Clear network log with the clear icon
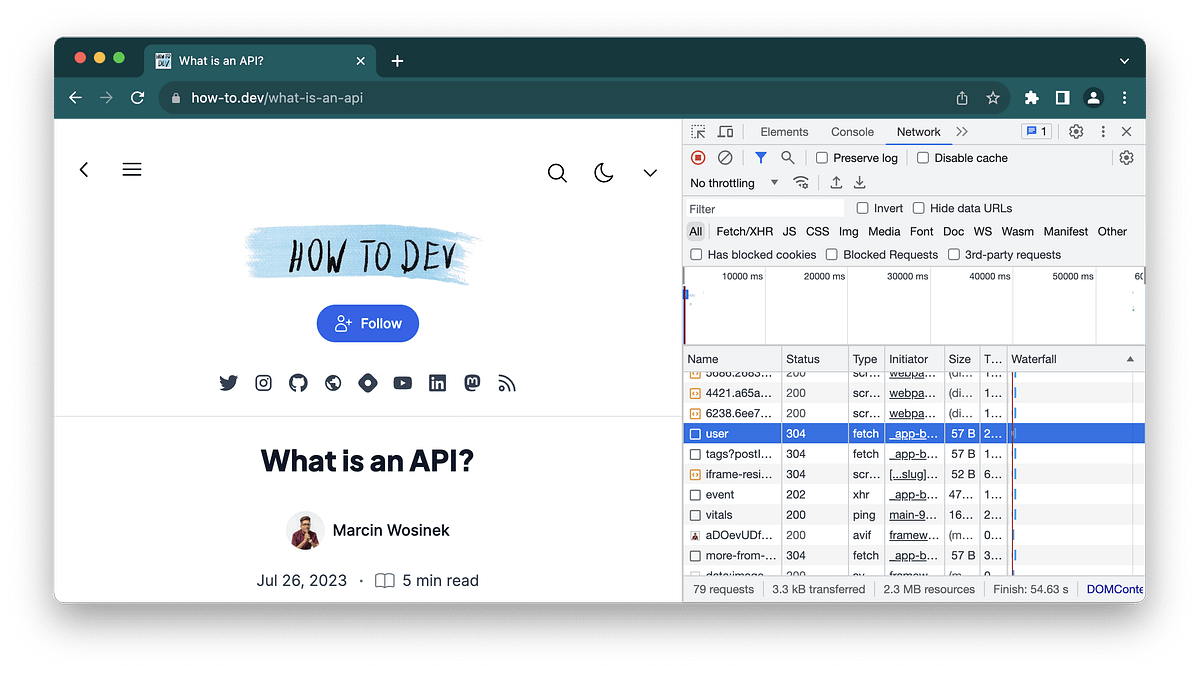1200x674 pixels. 725,157
